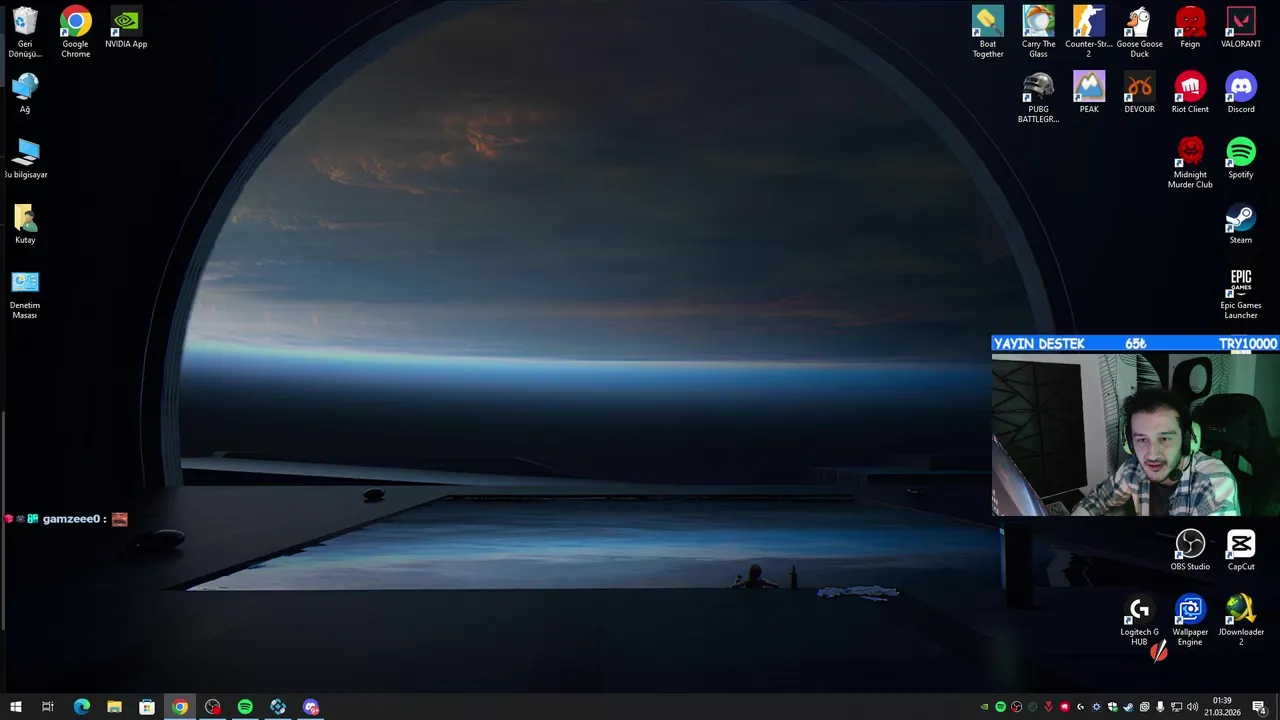Viewport: 1280px width, 720px height.
Task: Select the Boat Together game icon
Action: point(988,32)
